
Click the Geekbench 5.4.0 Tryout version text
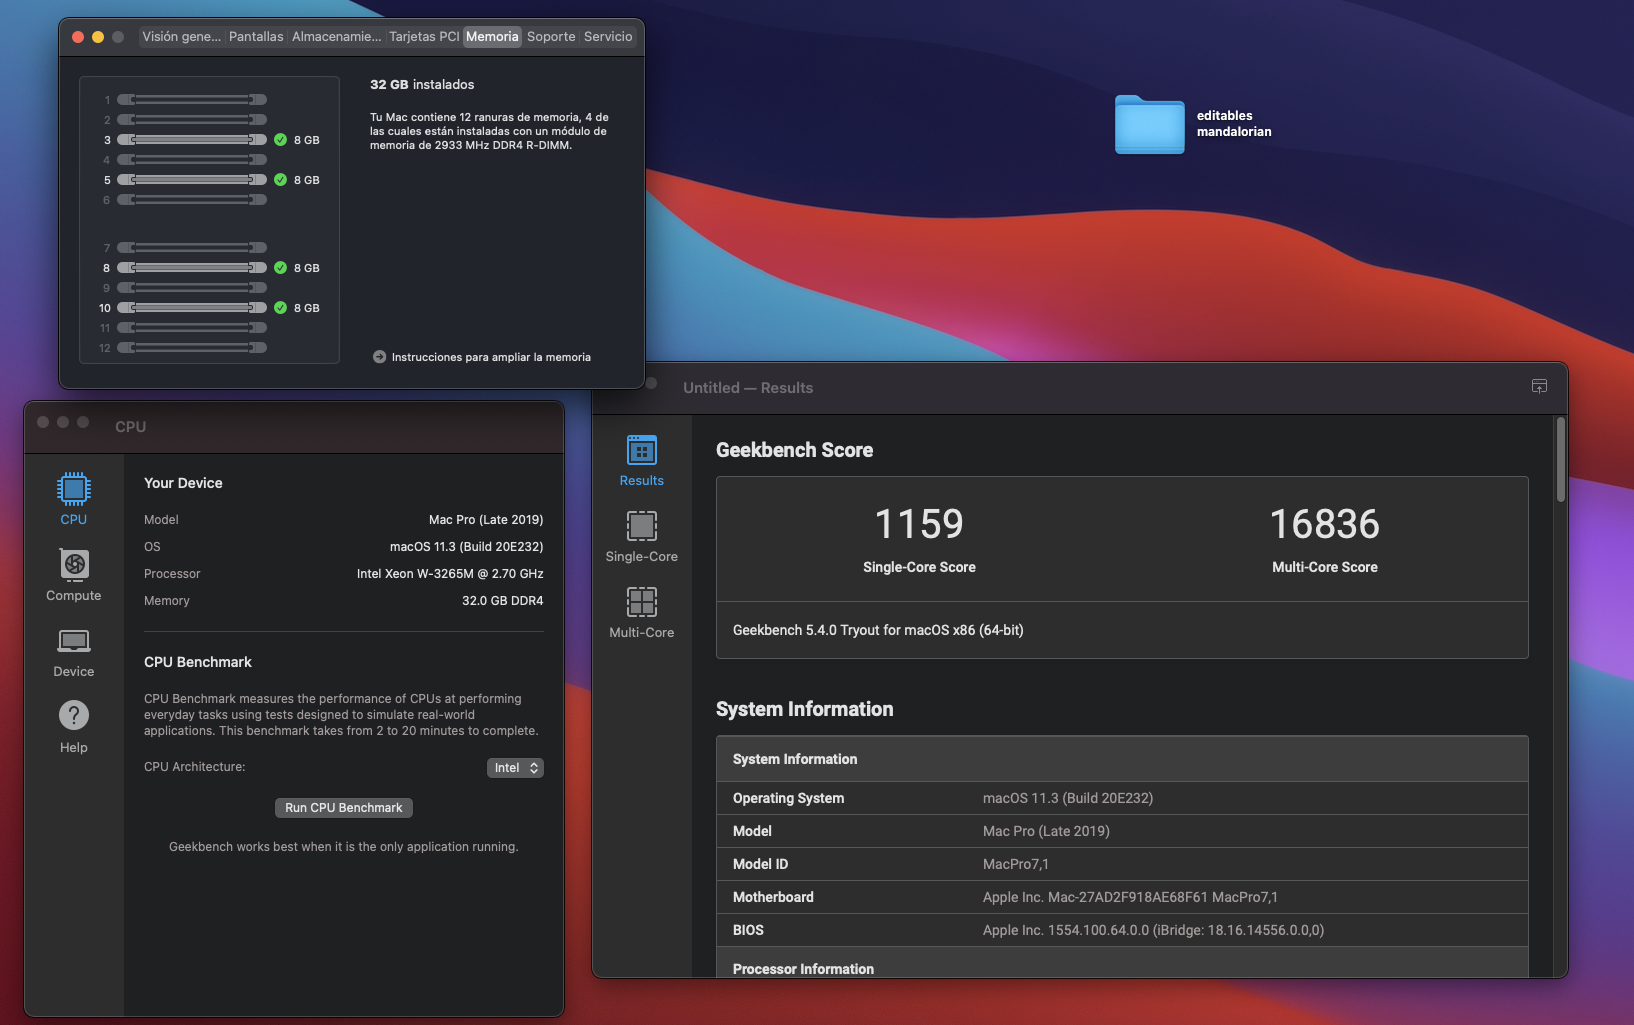coord(878,630)
